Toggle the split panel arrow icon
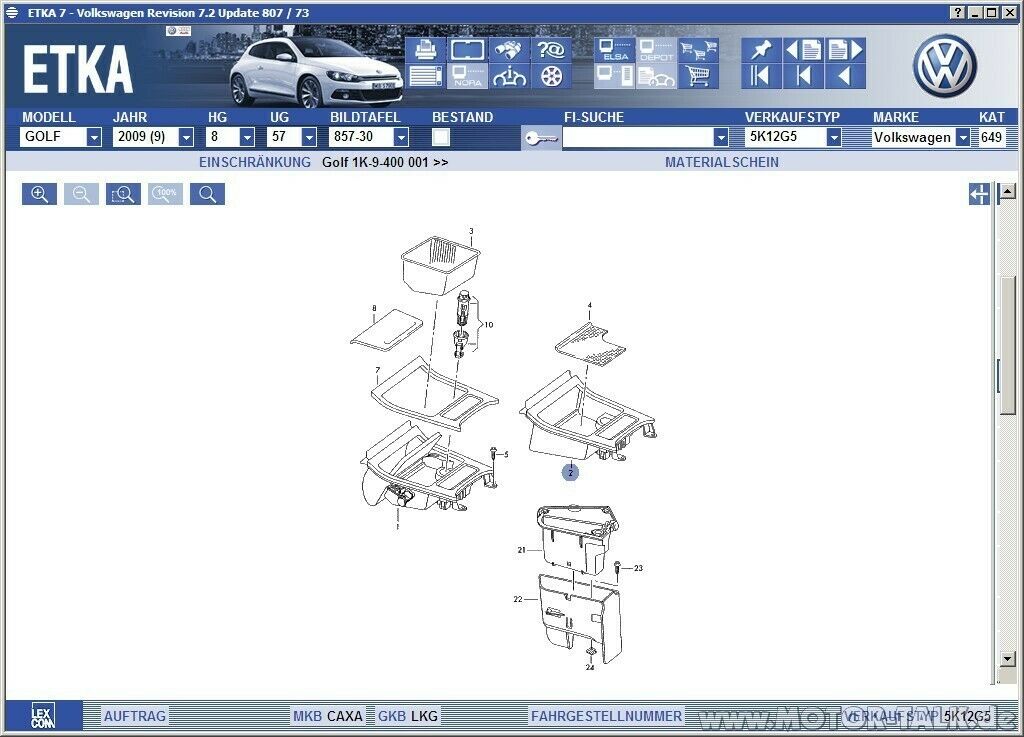Viewport: 1024px width, 737px height. 979,194
